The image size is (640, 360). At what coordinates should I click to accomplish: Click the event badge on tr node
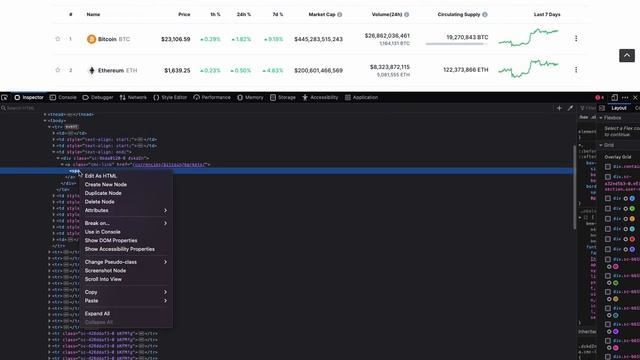tap(71, 127)
